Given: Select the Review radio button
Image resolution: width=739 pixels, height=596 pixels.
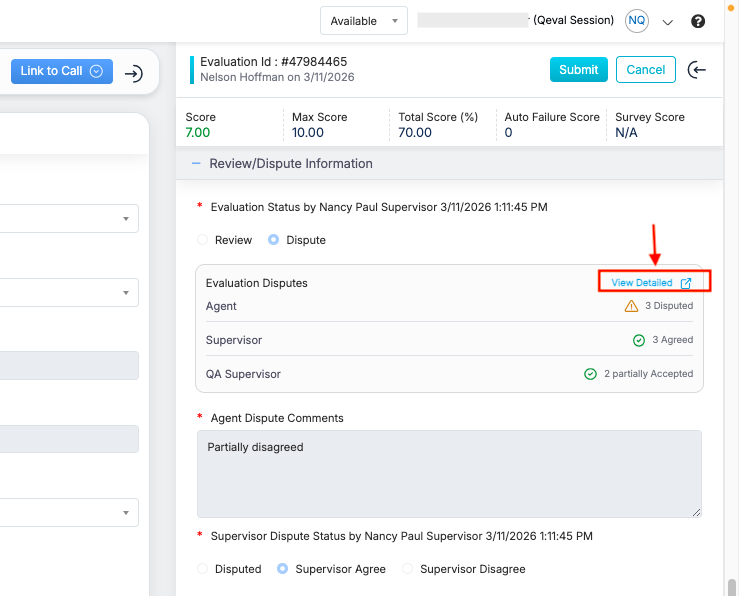Looking at the screenshot, I should coord(203,240).
